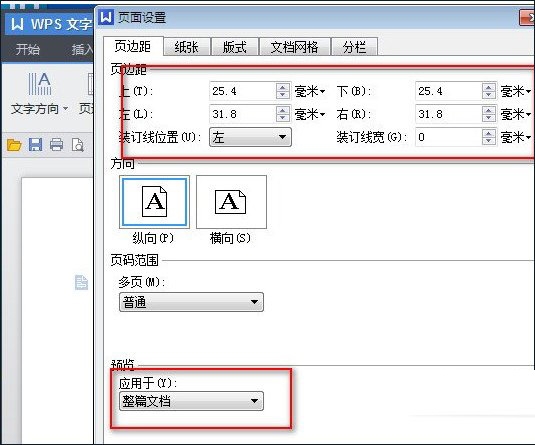
Task: Open the 开始 ribbon menu
Action: click(27, 49)
